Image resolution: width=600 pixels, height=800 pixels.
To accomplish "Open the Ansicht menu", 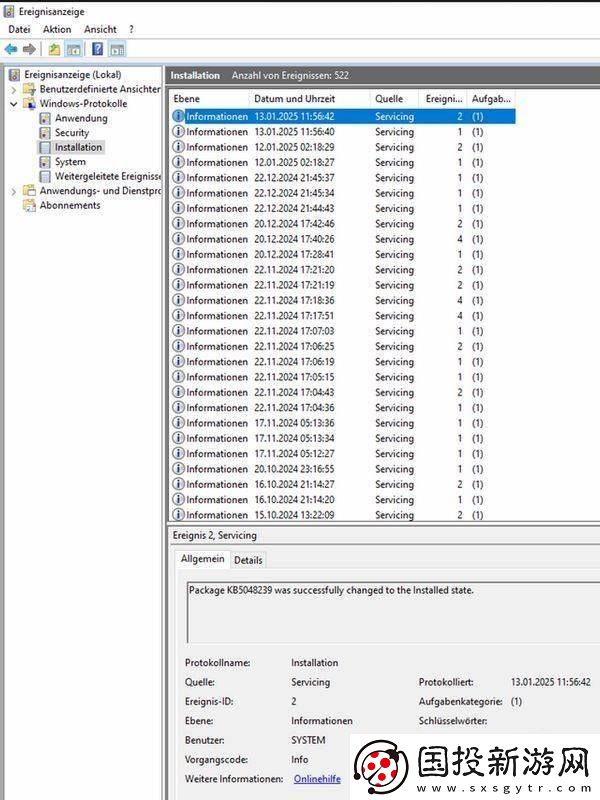I will pyautogui.click(x=100, y=30).
